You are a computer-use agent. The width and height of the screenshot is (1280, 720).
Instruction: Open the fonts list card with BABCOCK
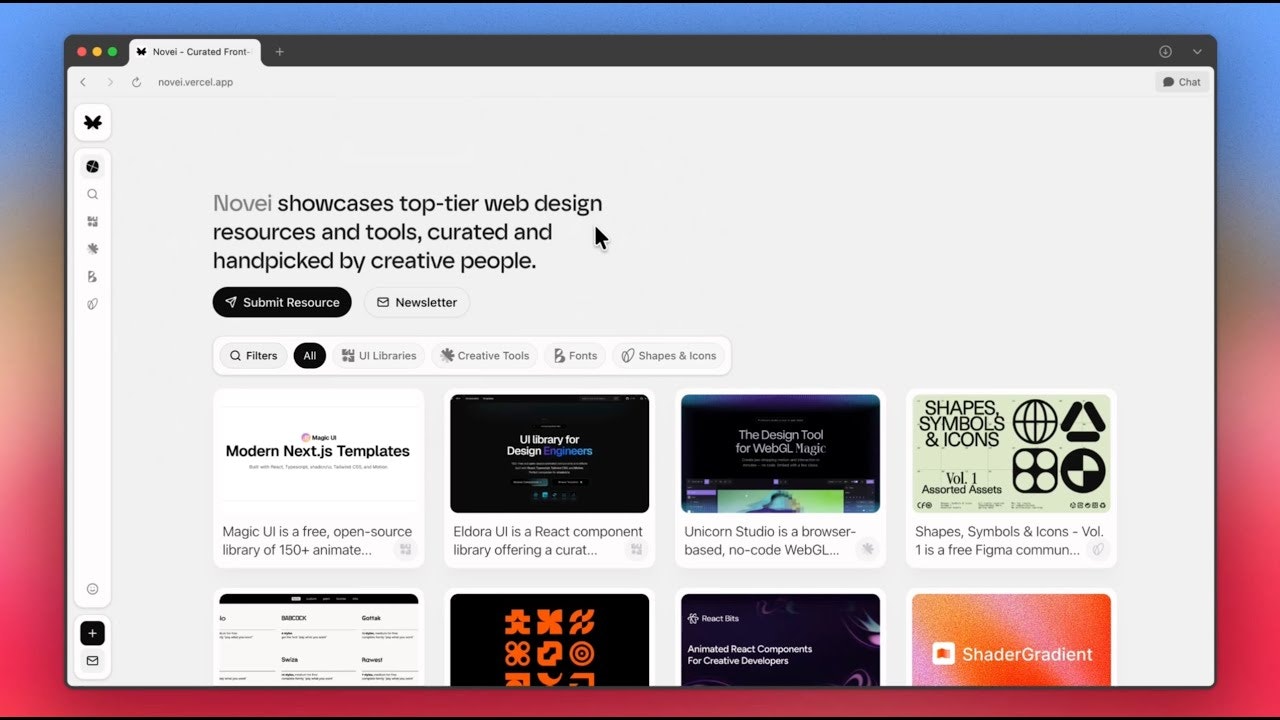coord(319,640)
